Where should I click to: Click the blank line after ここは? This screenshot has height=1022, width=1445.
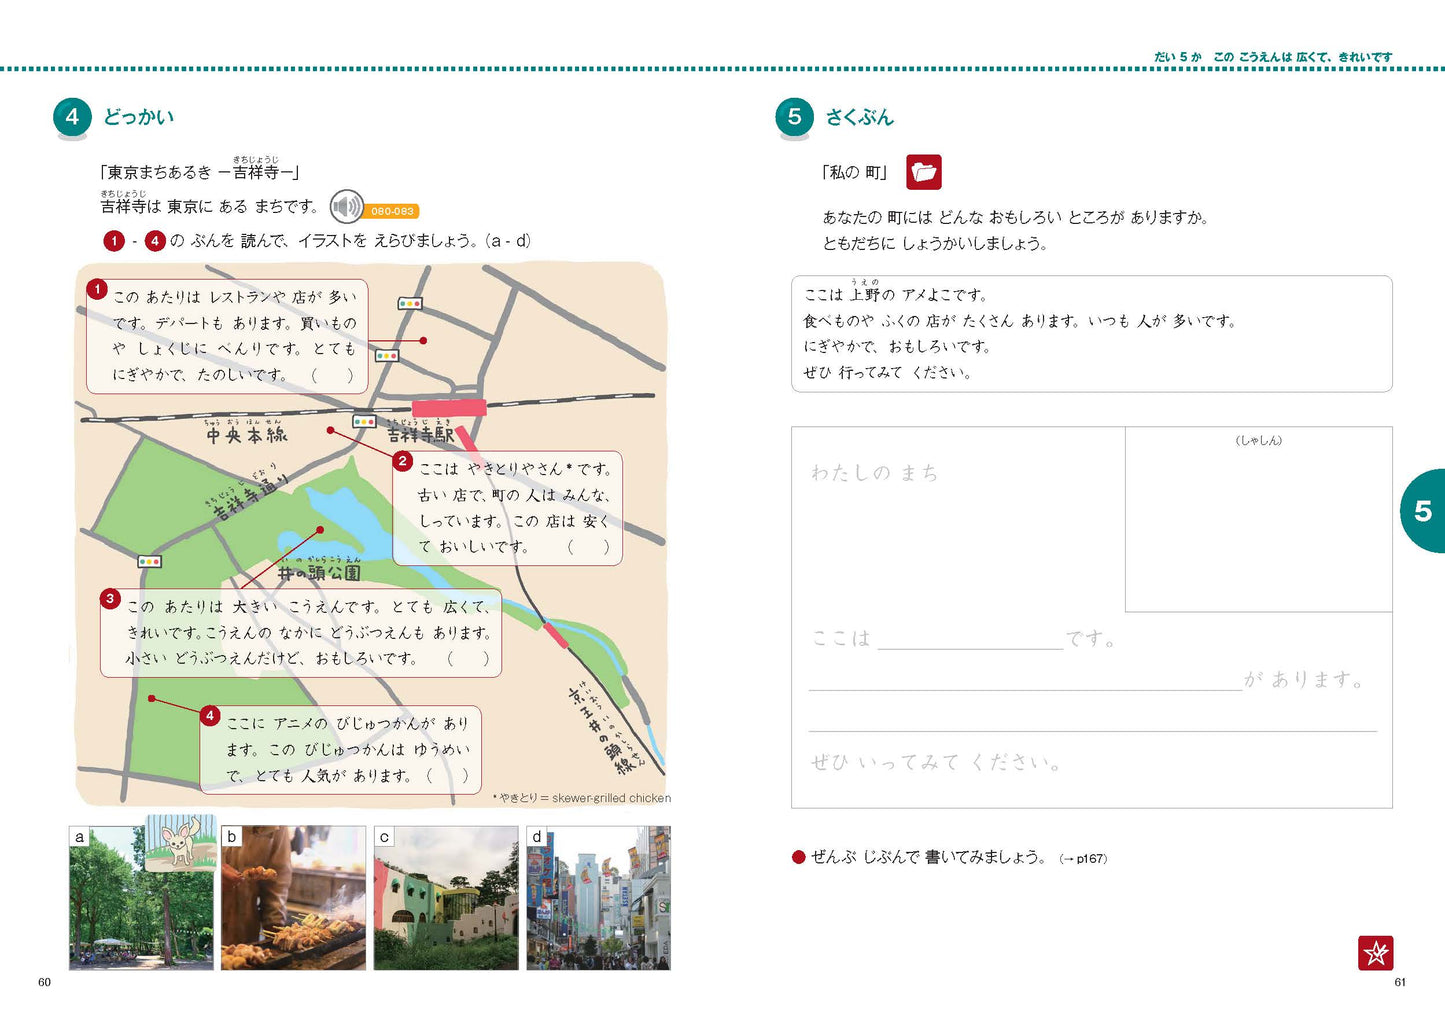click(970, 640)
